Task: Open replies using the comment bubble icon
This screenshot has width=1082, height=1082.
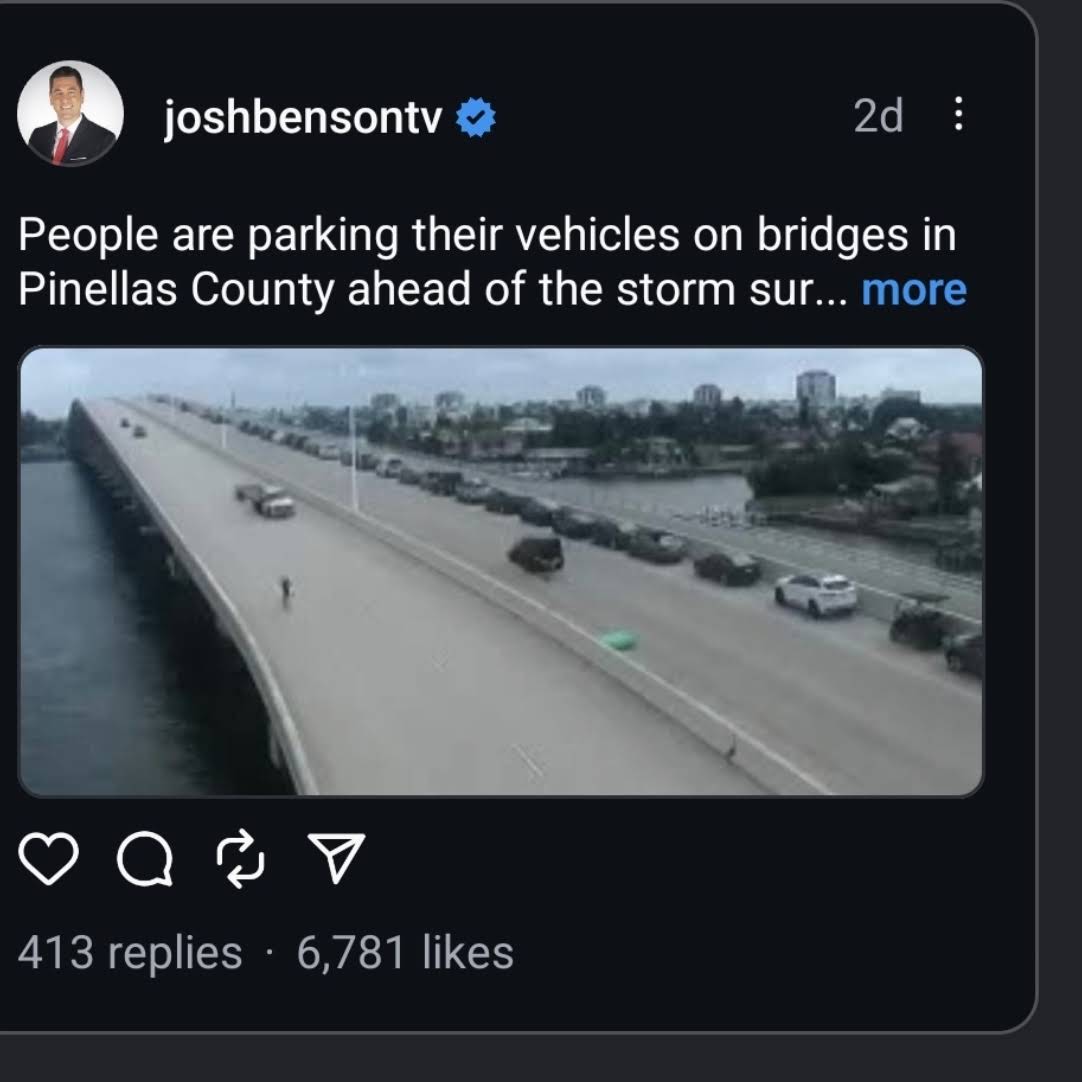Action: [144, 859]
